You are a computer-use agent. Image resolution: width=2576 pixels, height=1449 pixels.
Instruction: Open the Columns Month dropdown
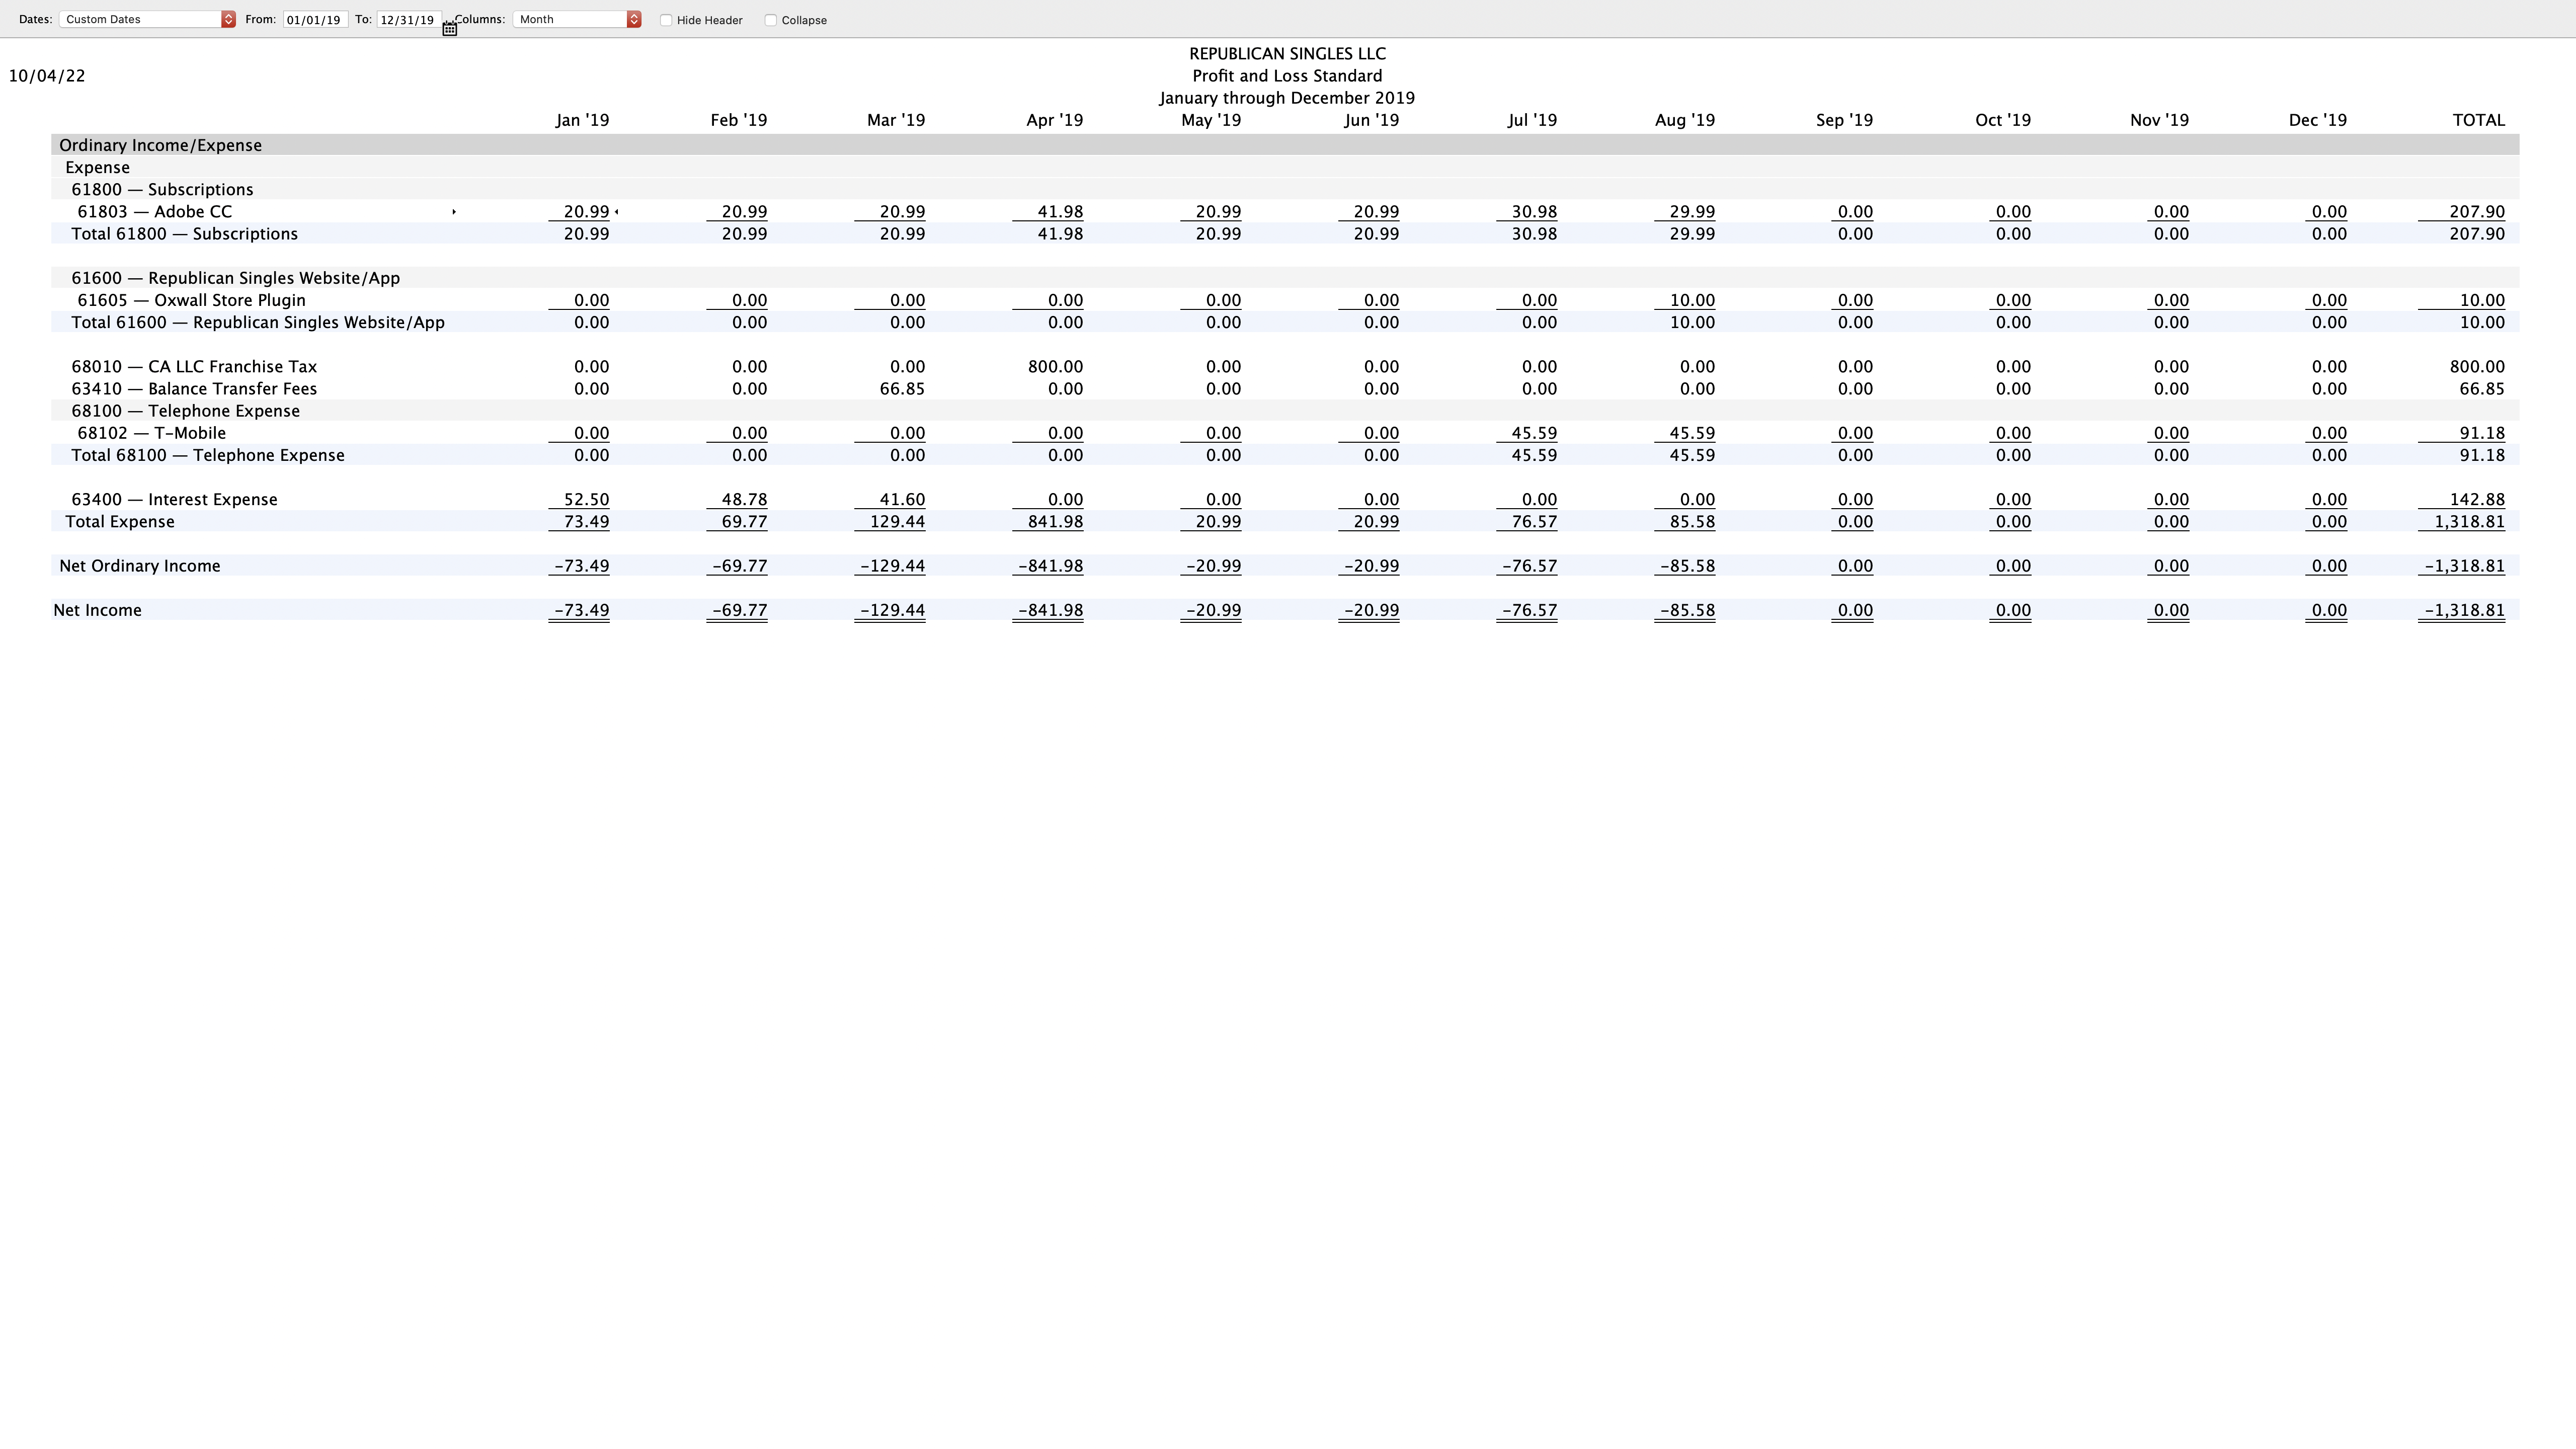pos(577,19)
